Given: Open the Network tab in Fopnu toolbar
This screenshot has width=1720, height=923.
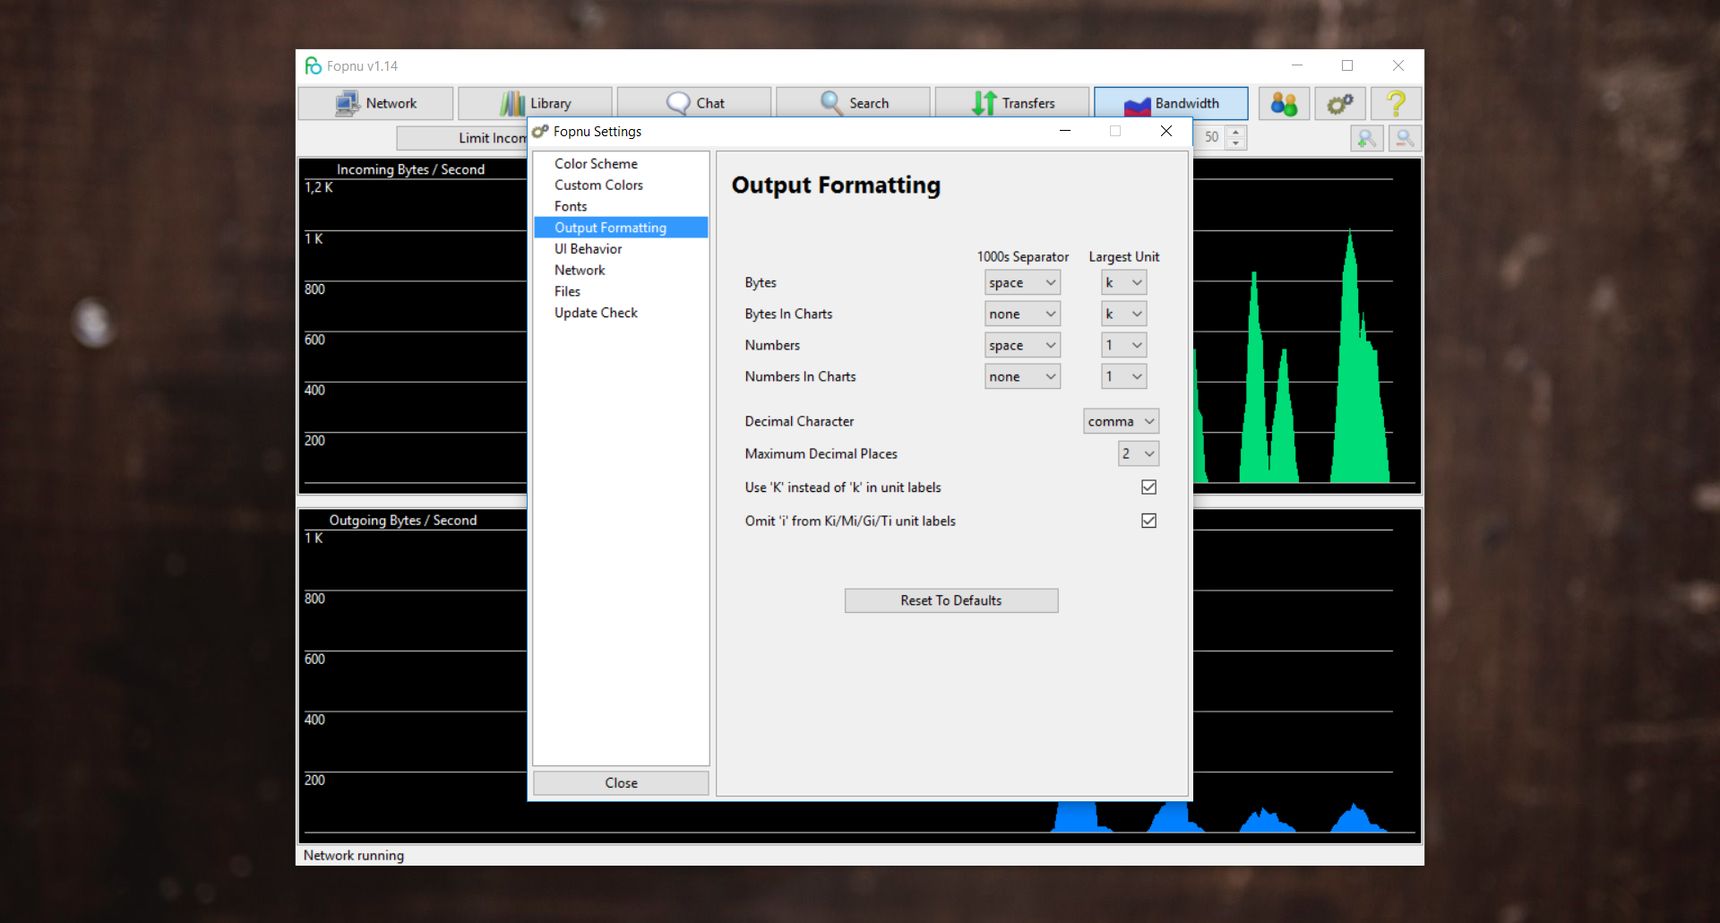Looking at the screenshot, I should point(376,103).
